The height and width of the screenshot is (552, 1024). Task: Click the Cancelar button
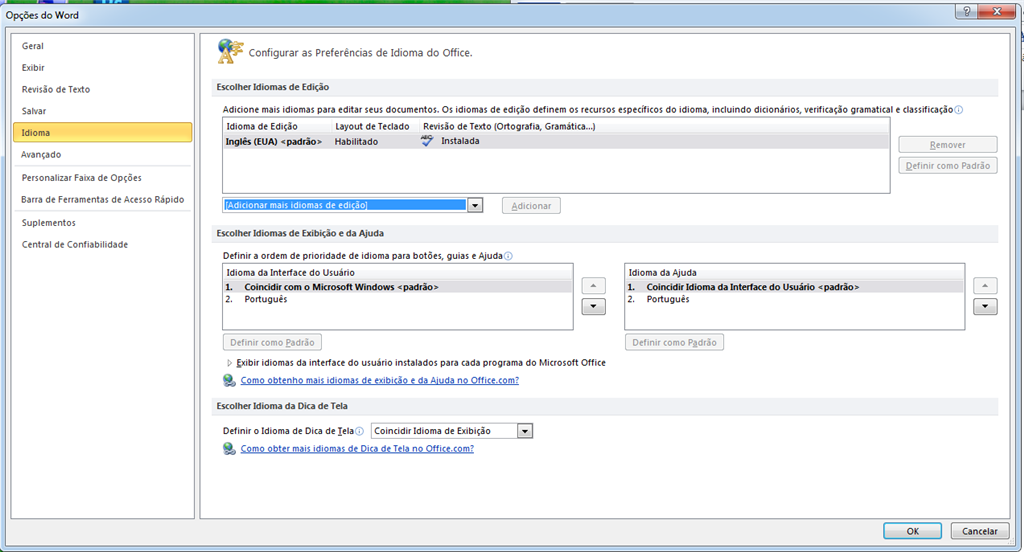pos(980,531)
